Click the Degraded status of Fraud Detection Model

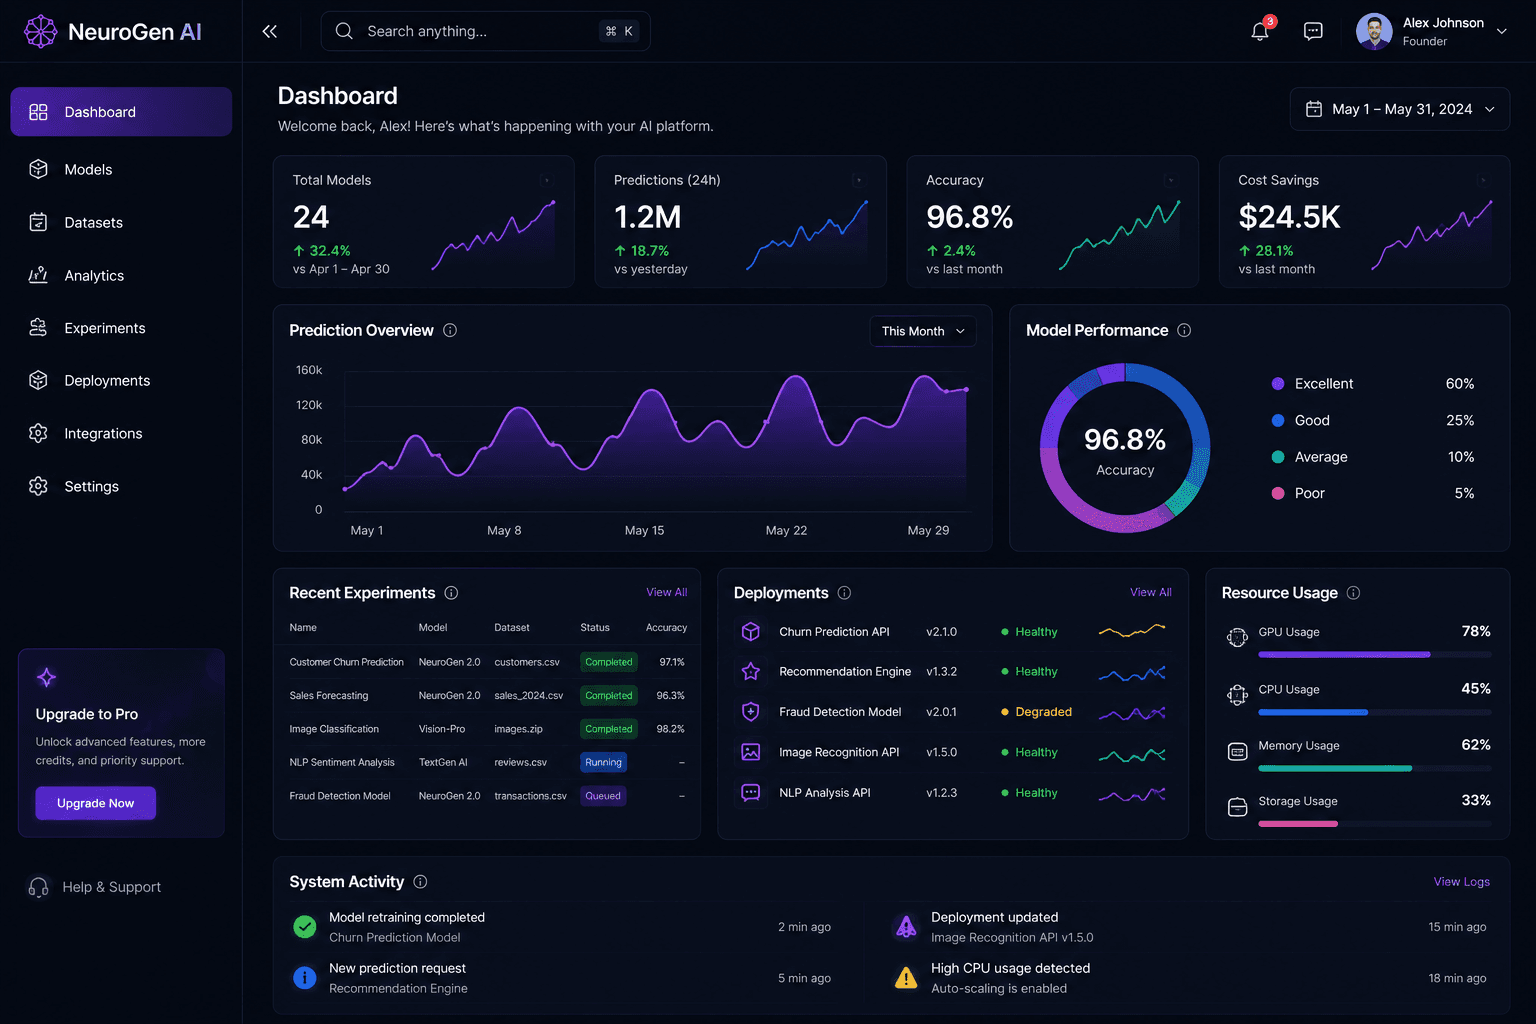1037,712
